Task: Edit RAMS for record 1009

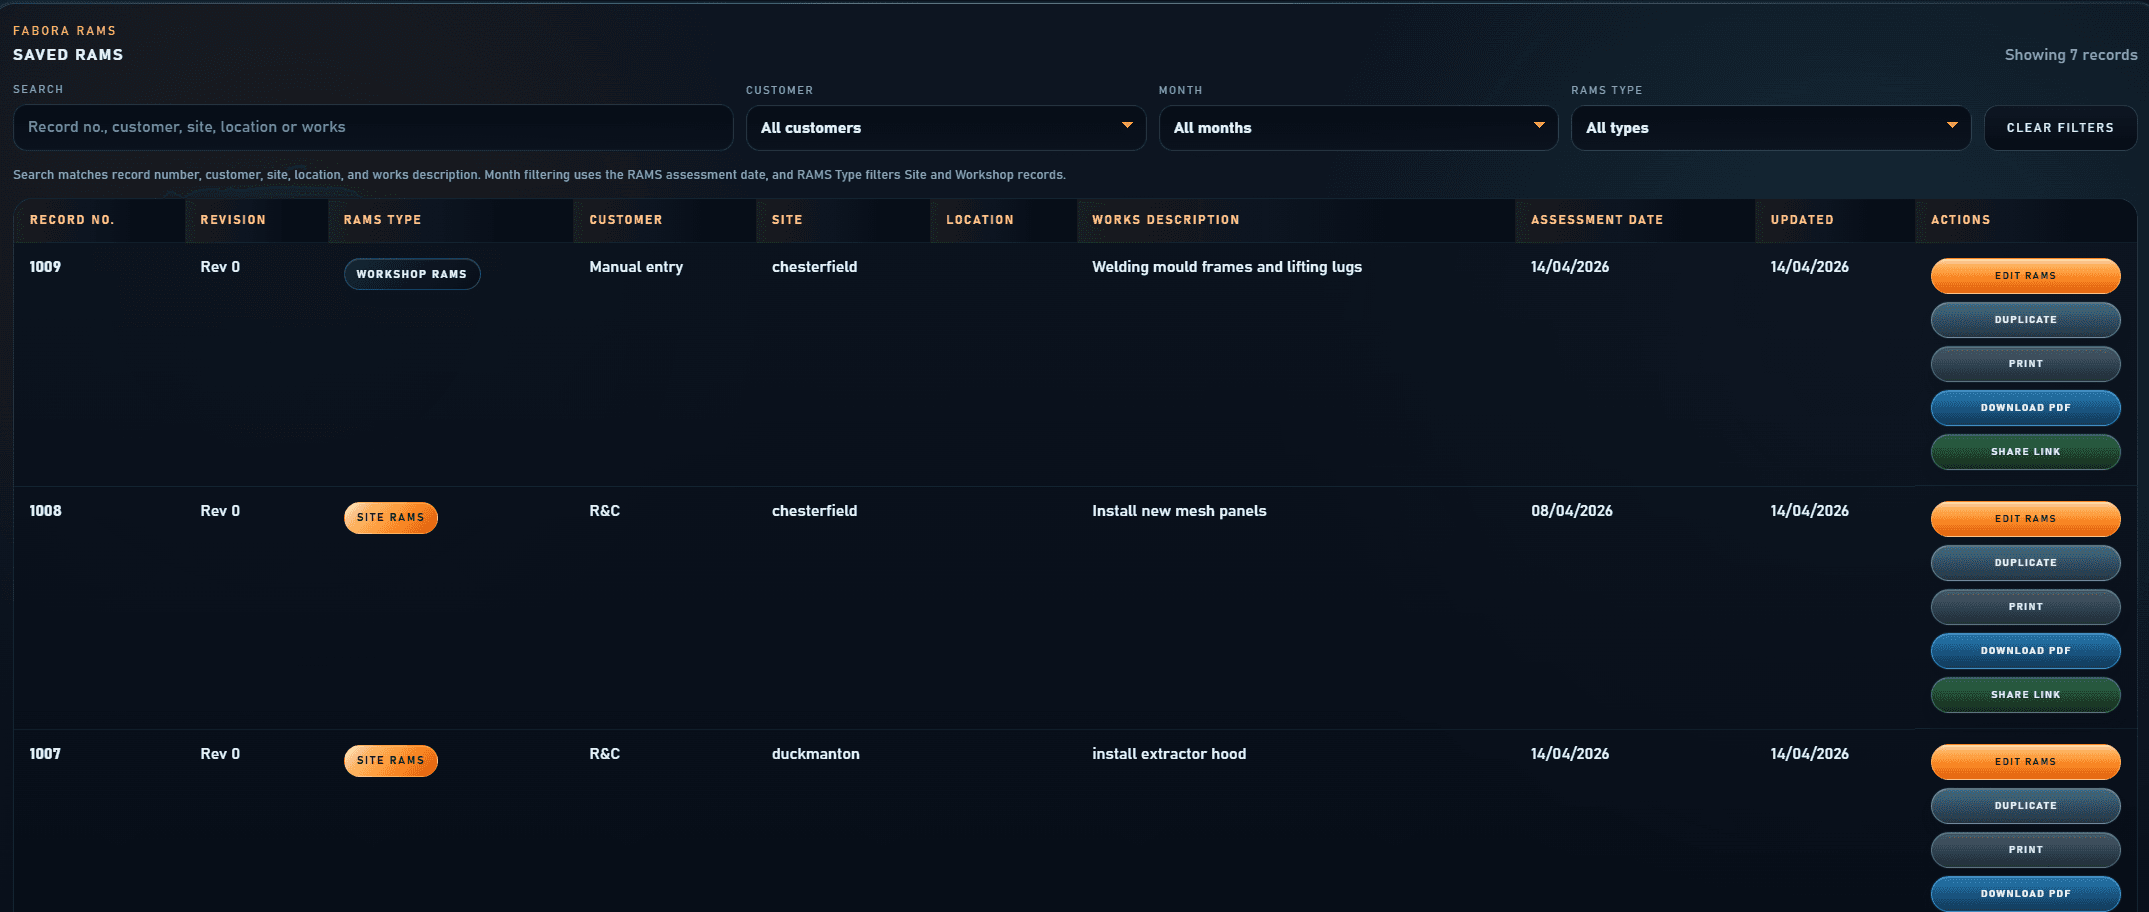Action: pos(2025,276)
